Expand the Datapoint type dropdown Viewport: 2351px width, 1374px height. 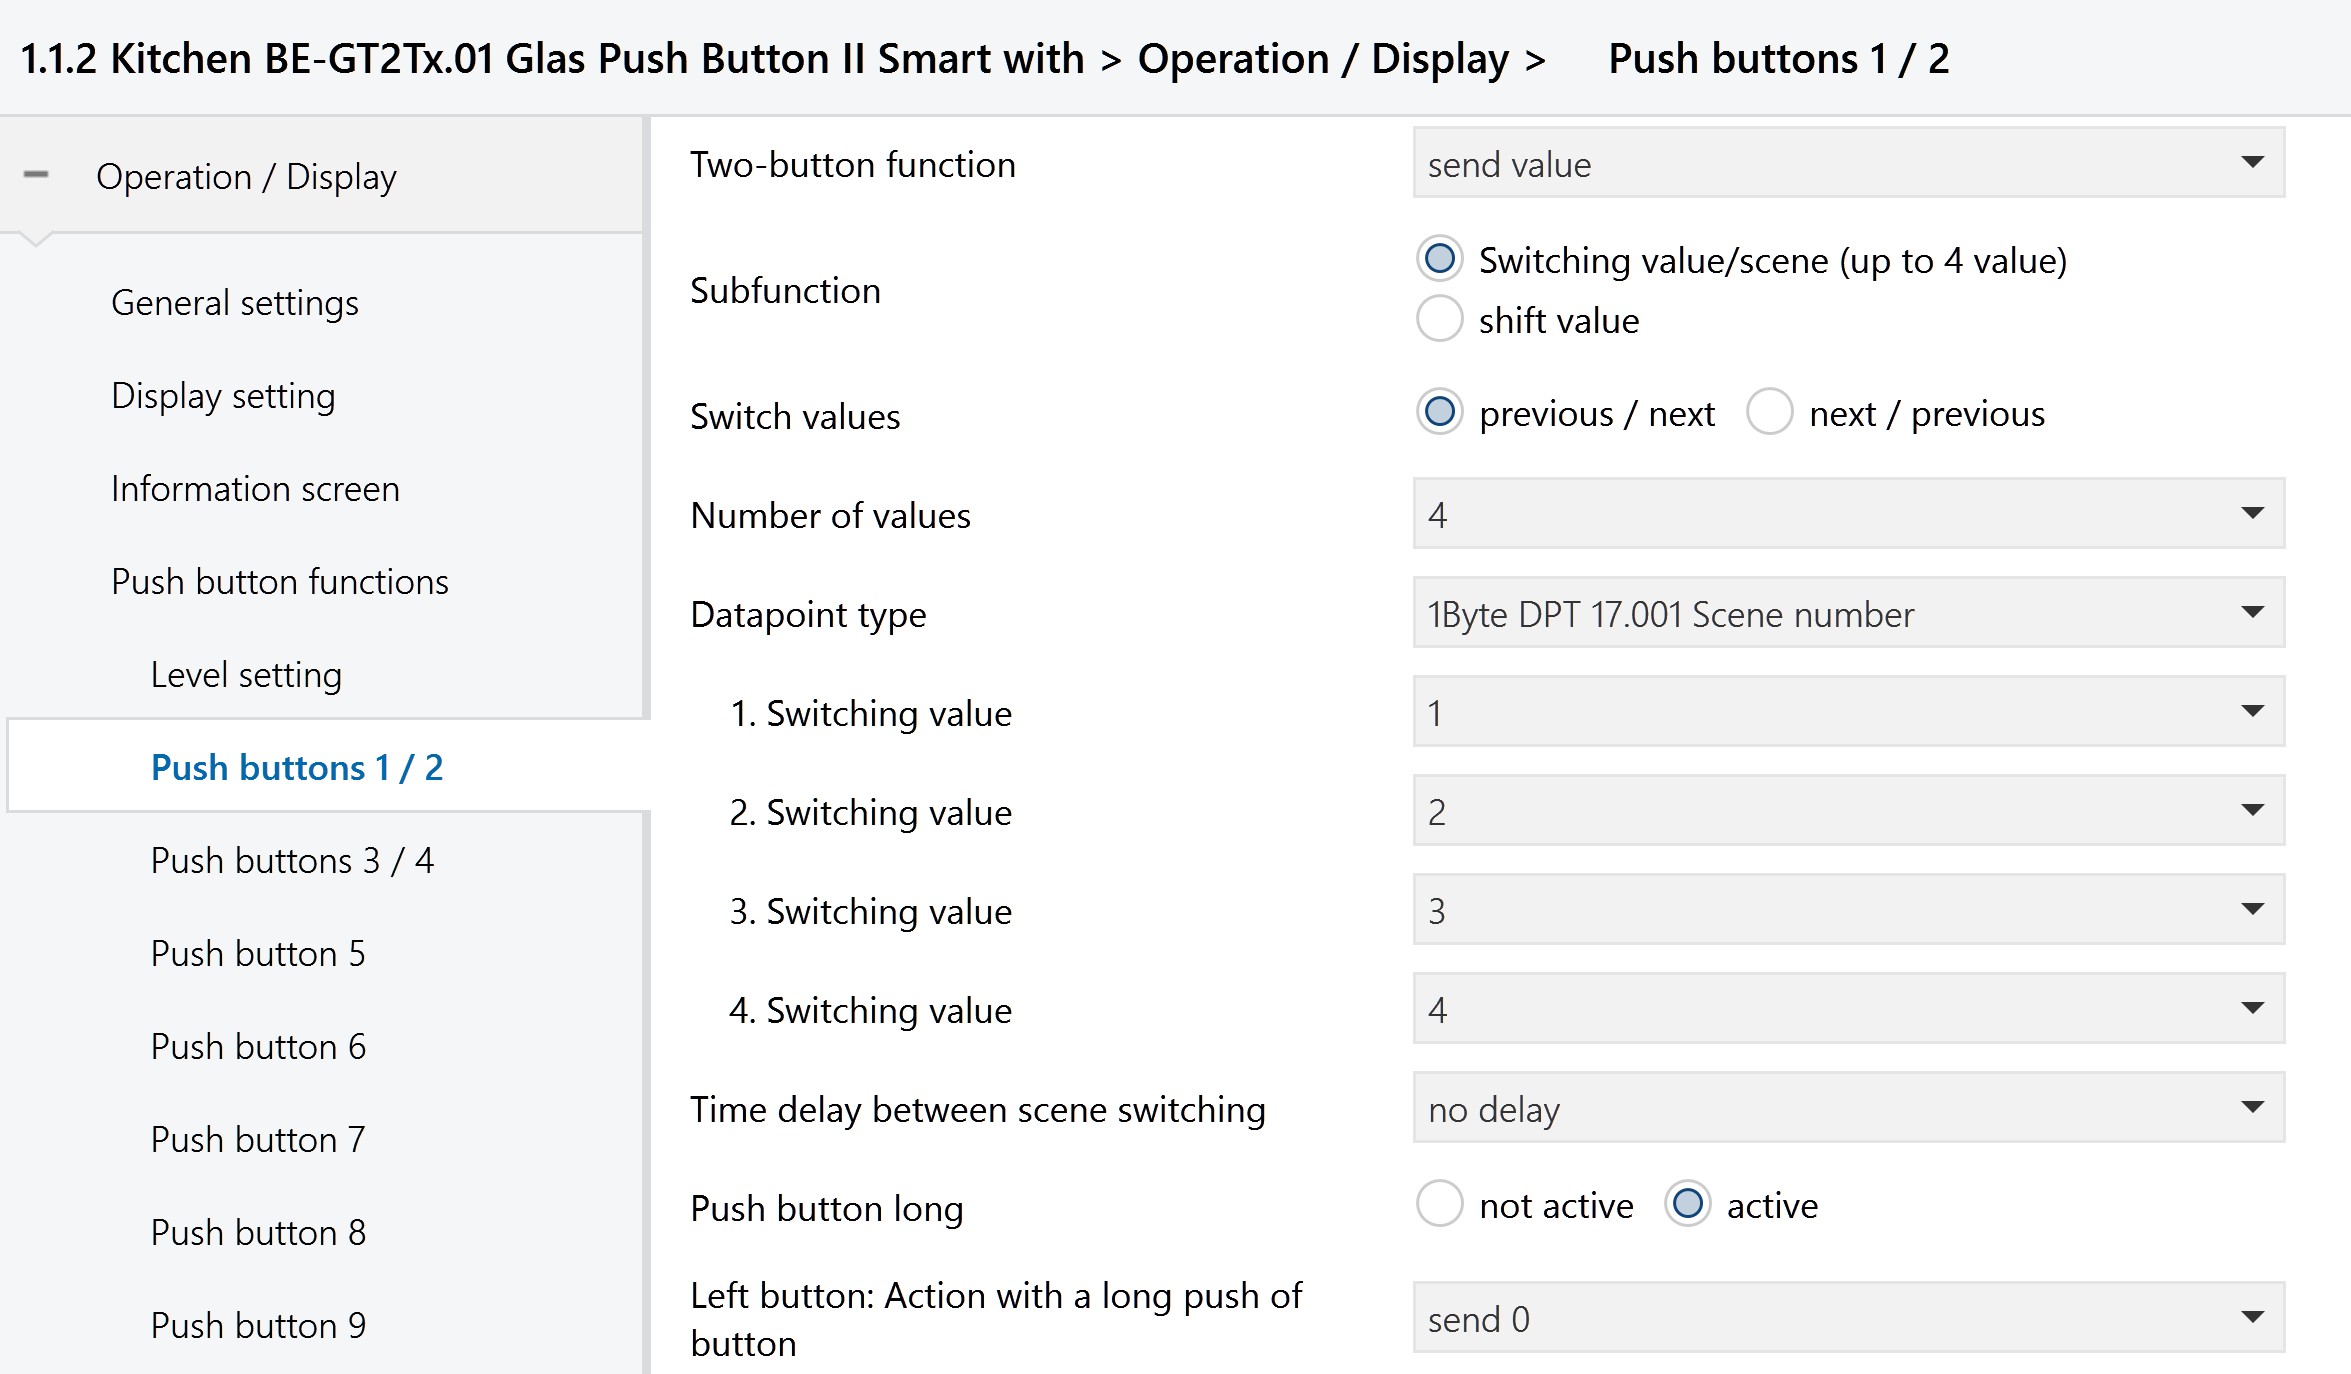point(1848,613)
